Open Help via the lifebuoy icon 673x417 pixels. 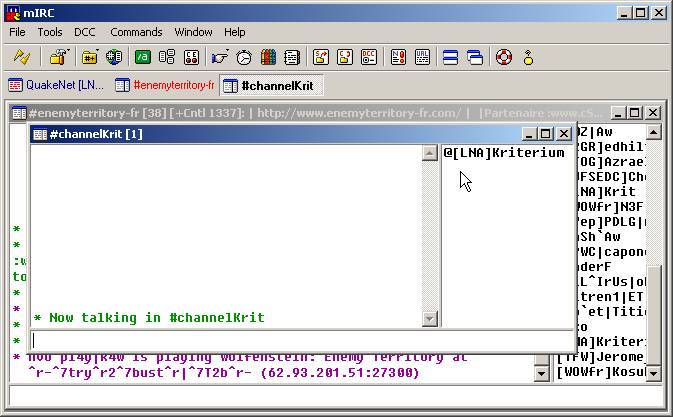[x=504, y=57]
